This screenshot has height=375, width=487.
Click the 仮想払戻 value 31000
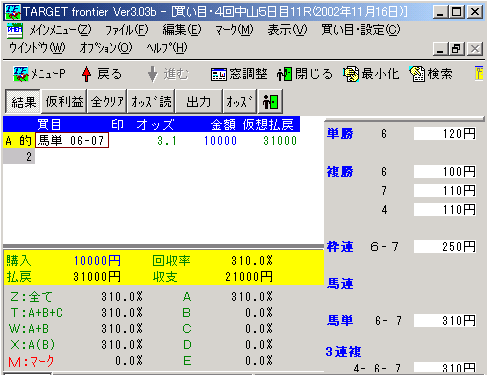pyautogui.click(x=280, y=141)
